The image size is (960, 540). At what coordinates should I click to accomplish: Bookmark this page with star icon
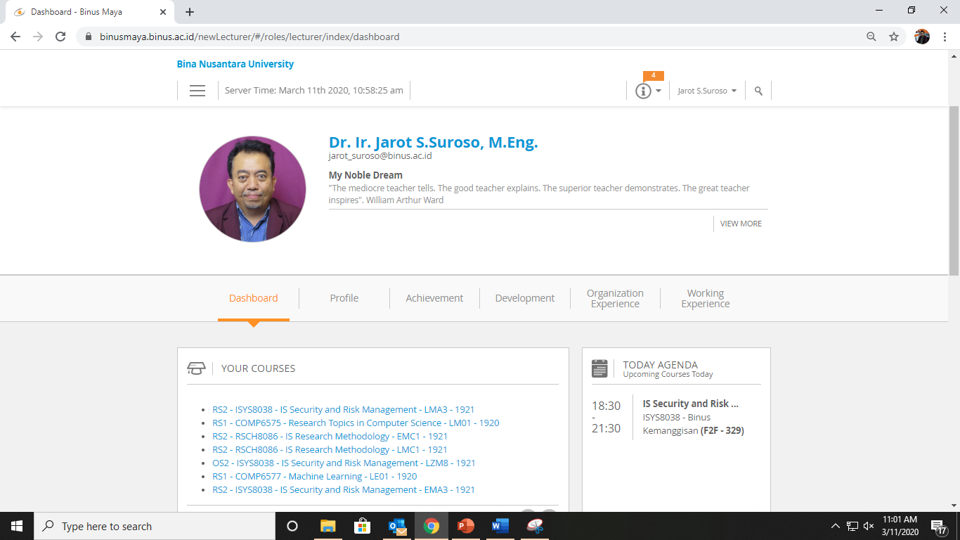coord(894,37)
